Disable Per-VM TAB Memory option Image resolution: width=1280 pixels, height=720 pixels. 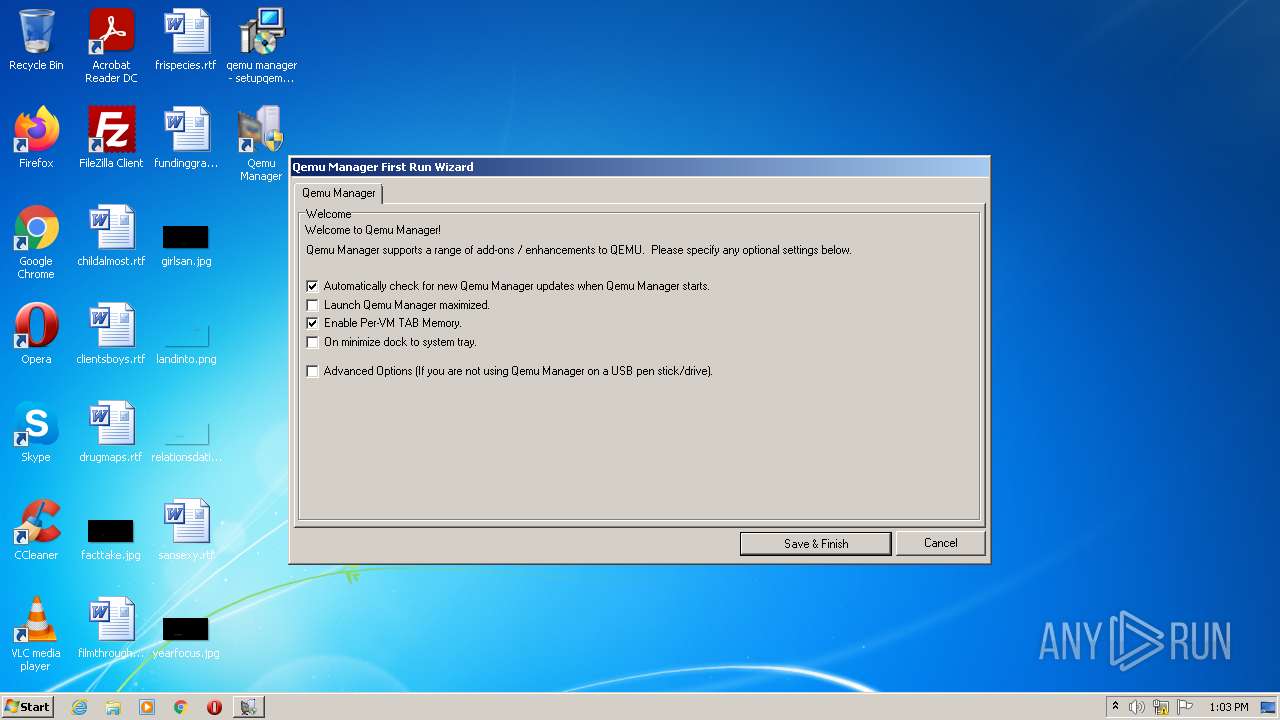coord(313,323)
